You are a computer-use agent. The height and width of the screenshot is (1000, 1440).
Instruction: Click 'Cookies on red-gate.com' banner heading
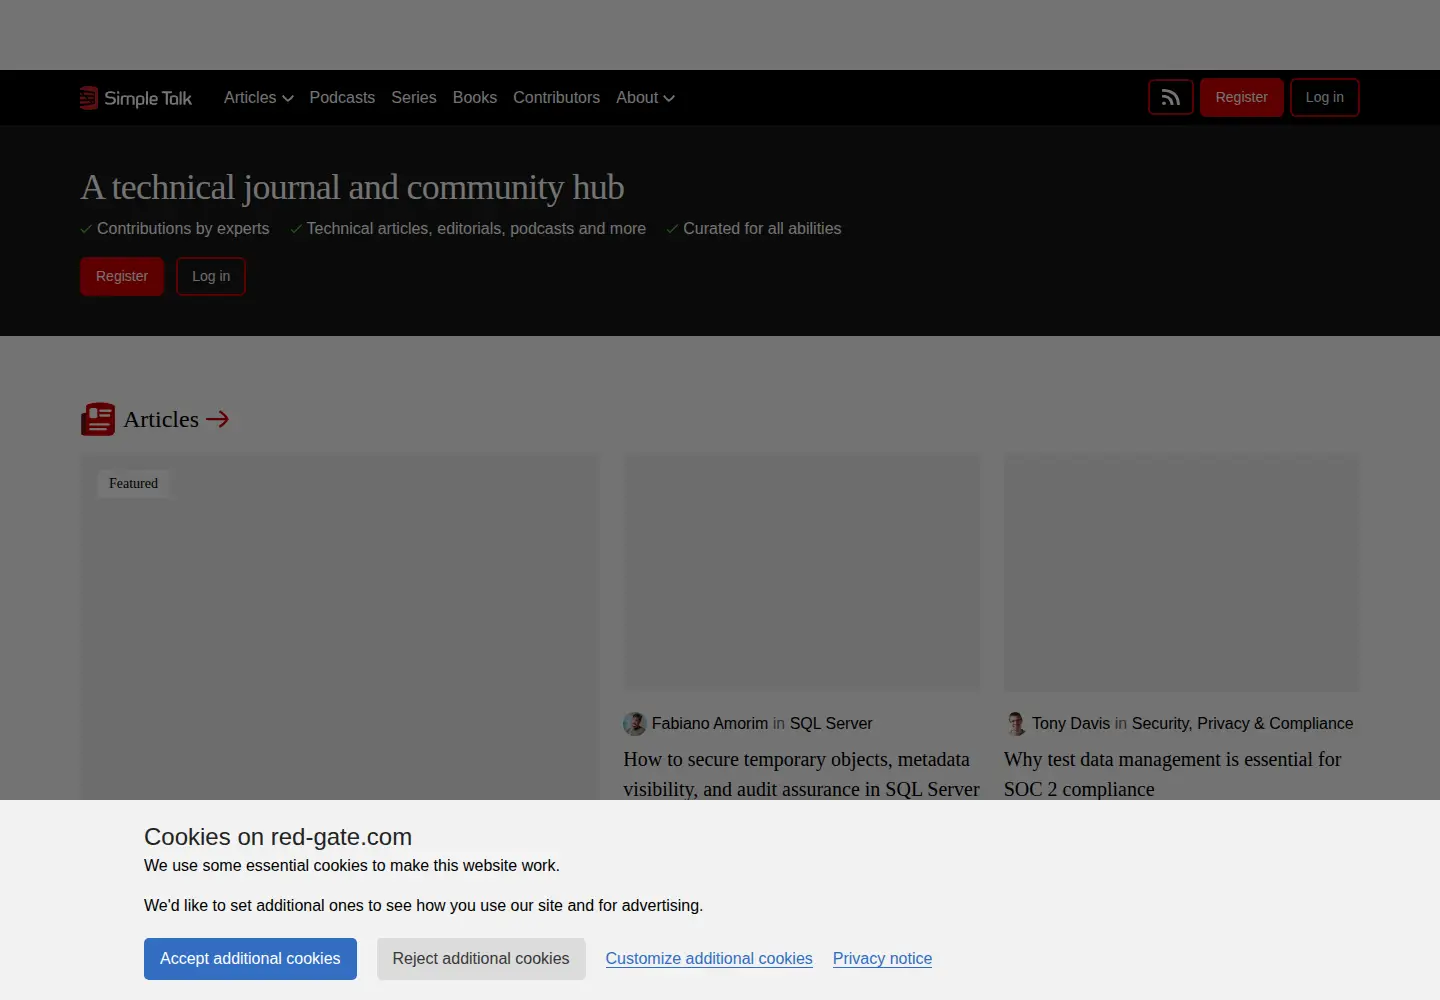click(x=278, y=837)
